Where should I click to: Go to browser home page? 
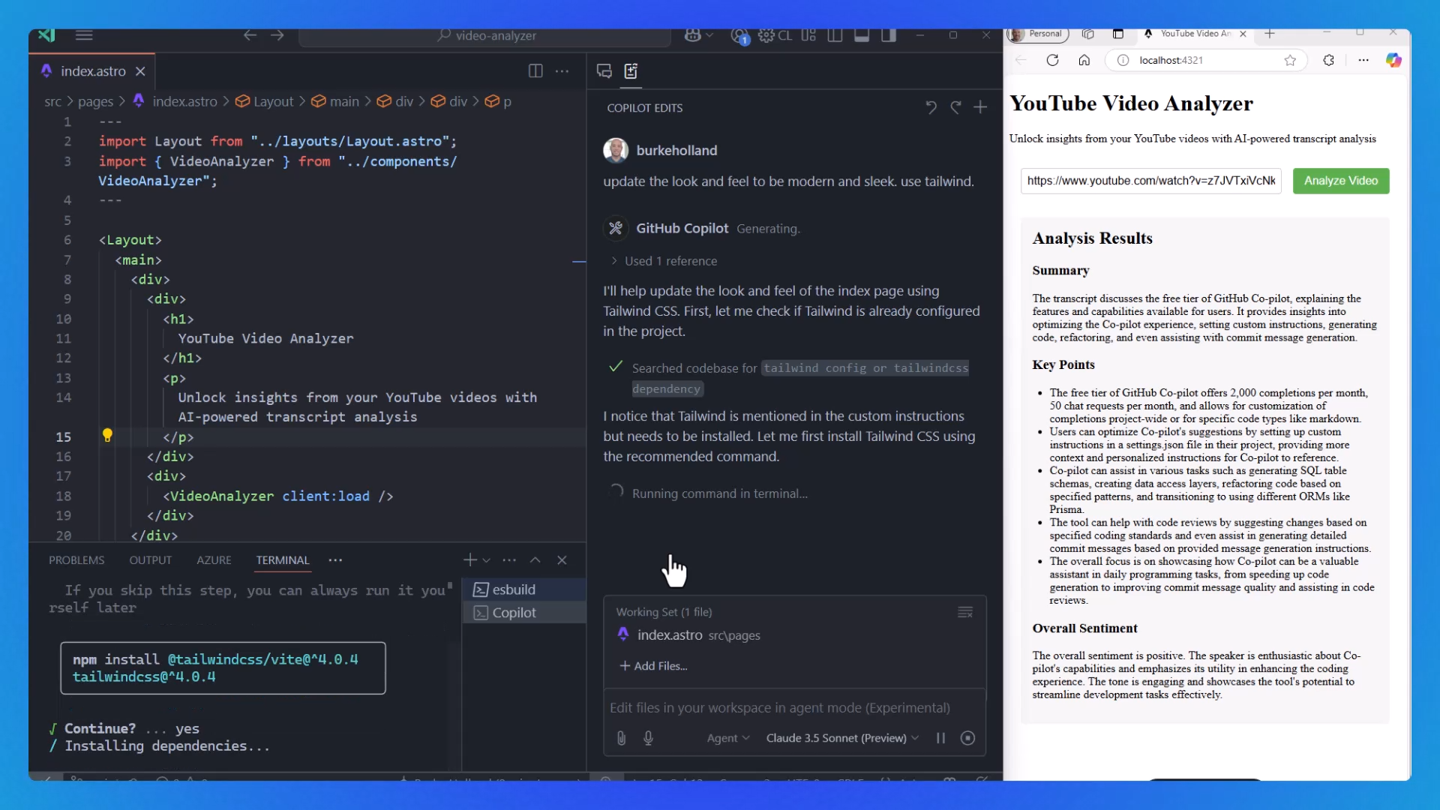[1084, 60]
